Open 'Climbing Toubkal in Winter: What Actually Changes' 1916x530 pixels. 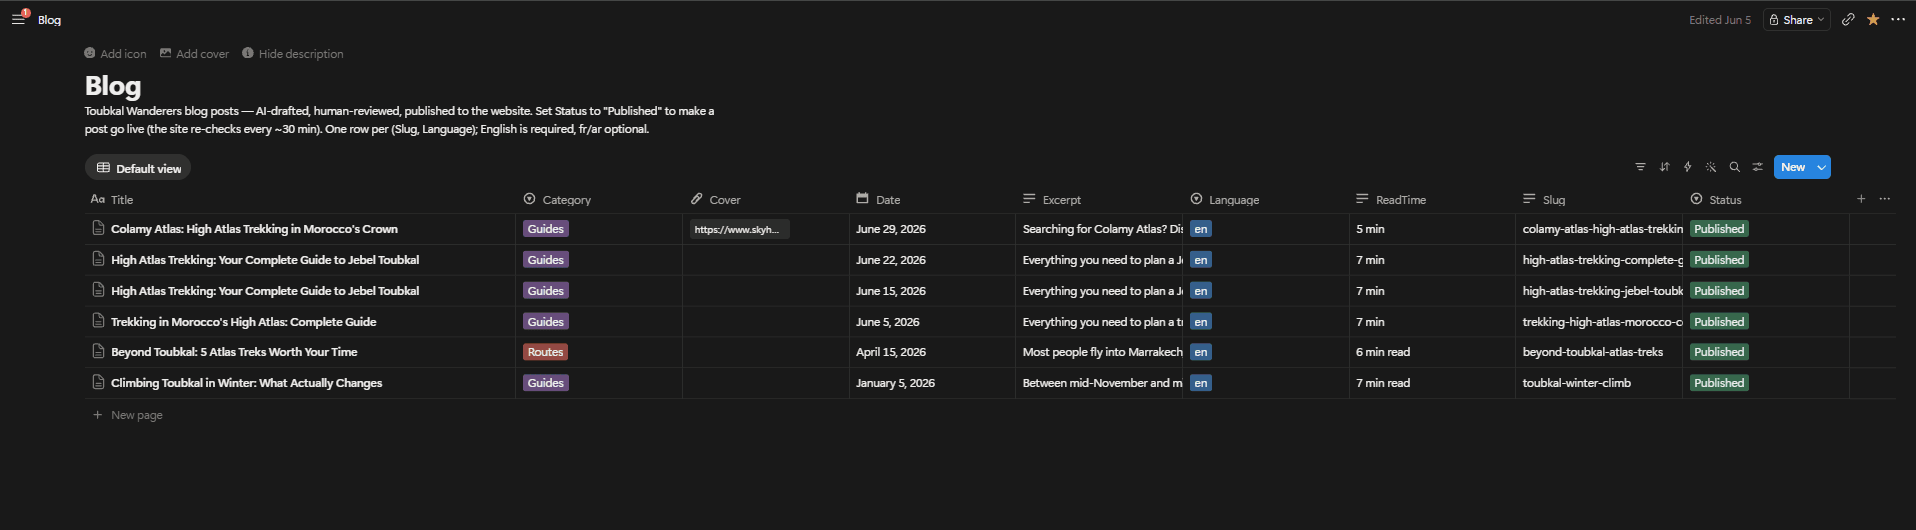pyautogui.click(x=246, y=383)
